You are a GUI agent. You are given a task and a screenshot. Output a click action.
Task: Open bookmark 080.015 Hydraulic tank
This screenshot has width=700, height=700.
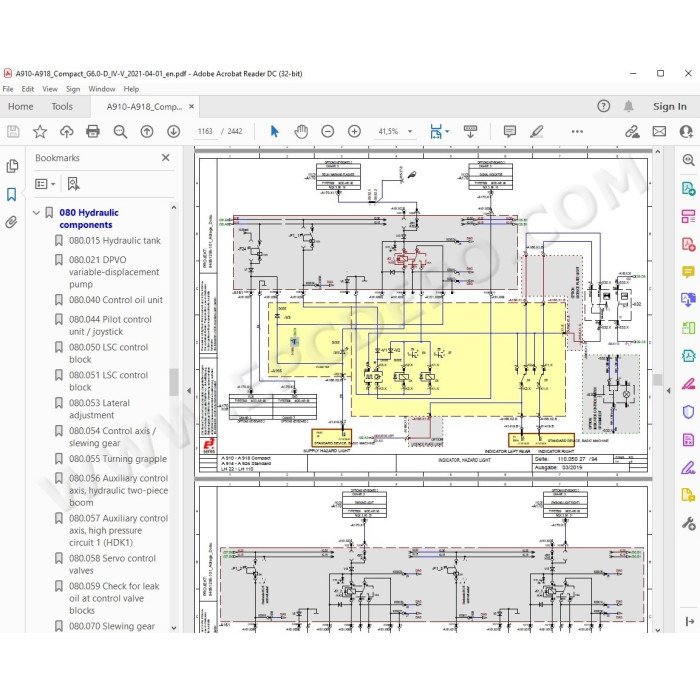coord(115,241)
